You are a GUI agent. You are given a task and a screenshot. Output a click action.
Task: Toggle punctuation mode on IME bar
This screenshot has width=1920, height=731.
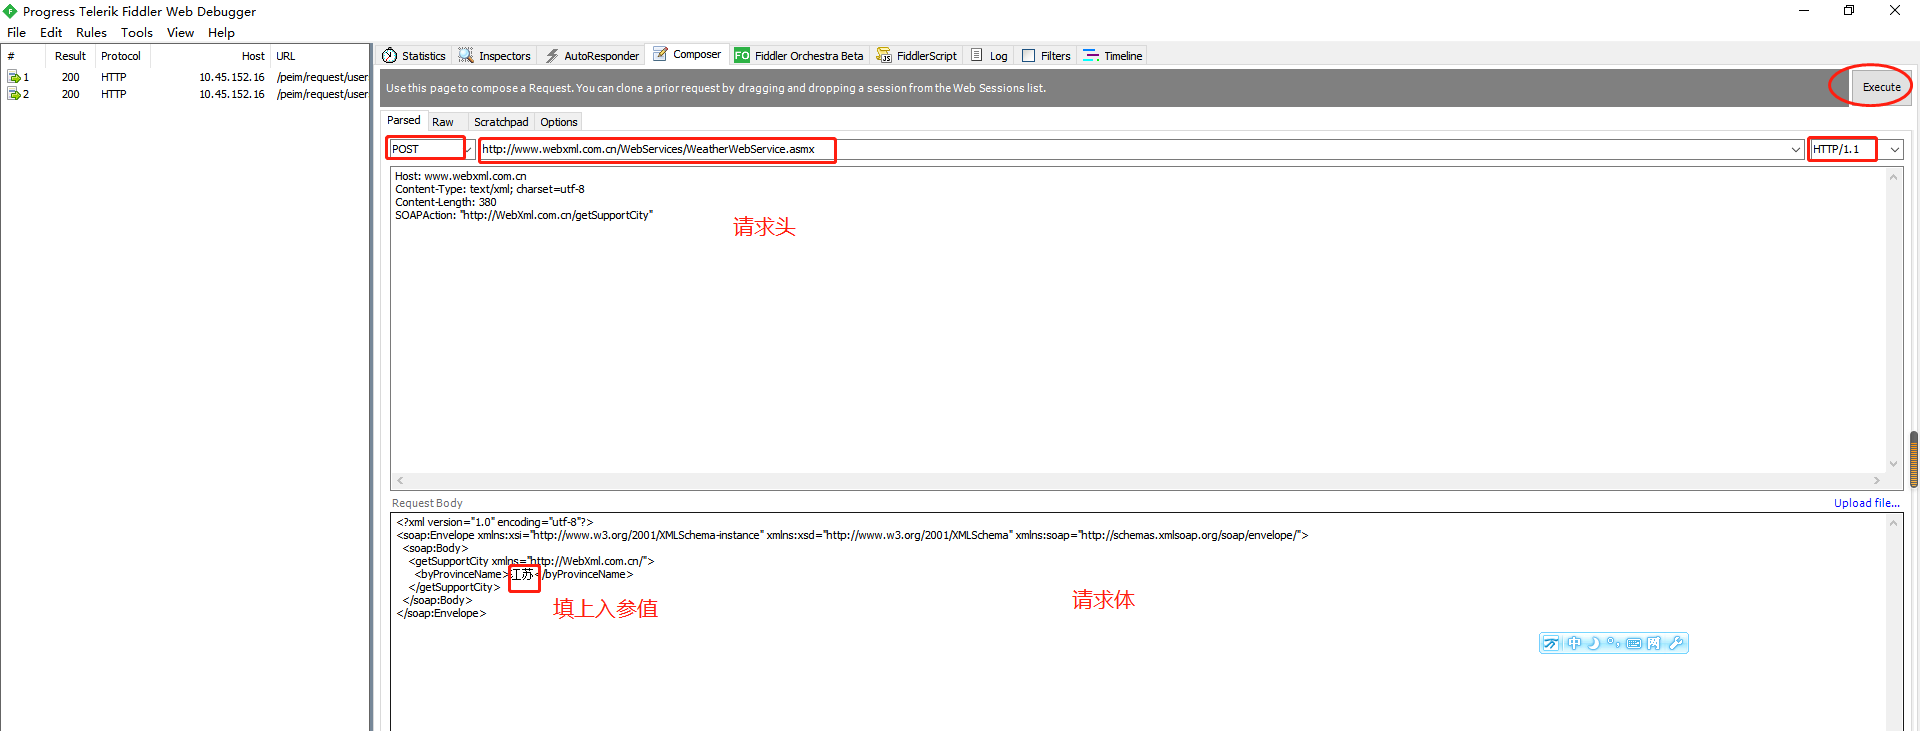click(1613, 643)
